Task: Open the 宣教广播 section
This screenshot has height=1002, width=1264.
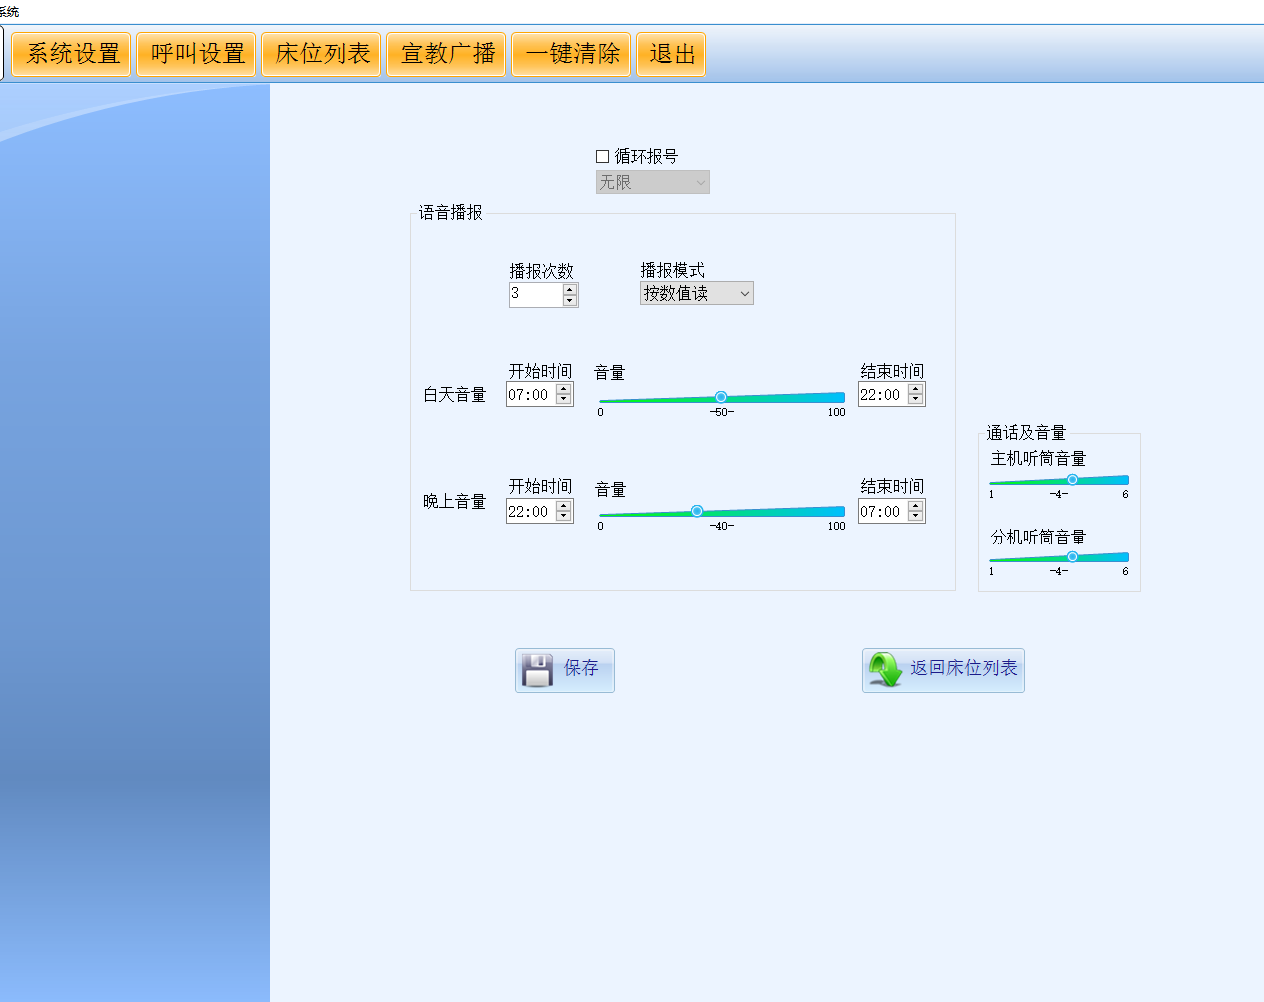Action: (x=447, y=54)
